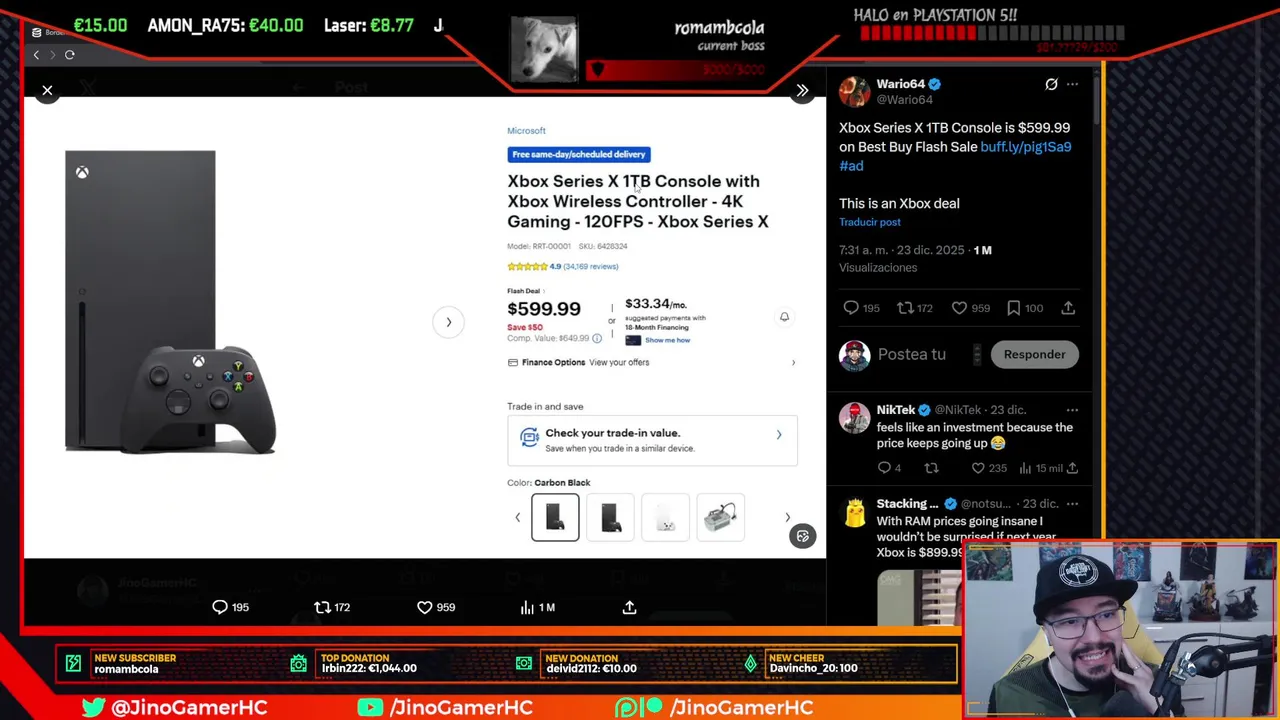Viewport: 1280px width, 720px height.
Task: Like Wario64's post with 959 likes
Action: tap(959, 308)
